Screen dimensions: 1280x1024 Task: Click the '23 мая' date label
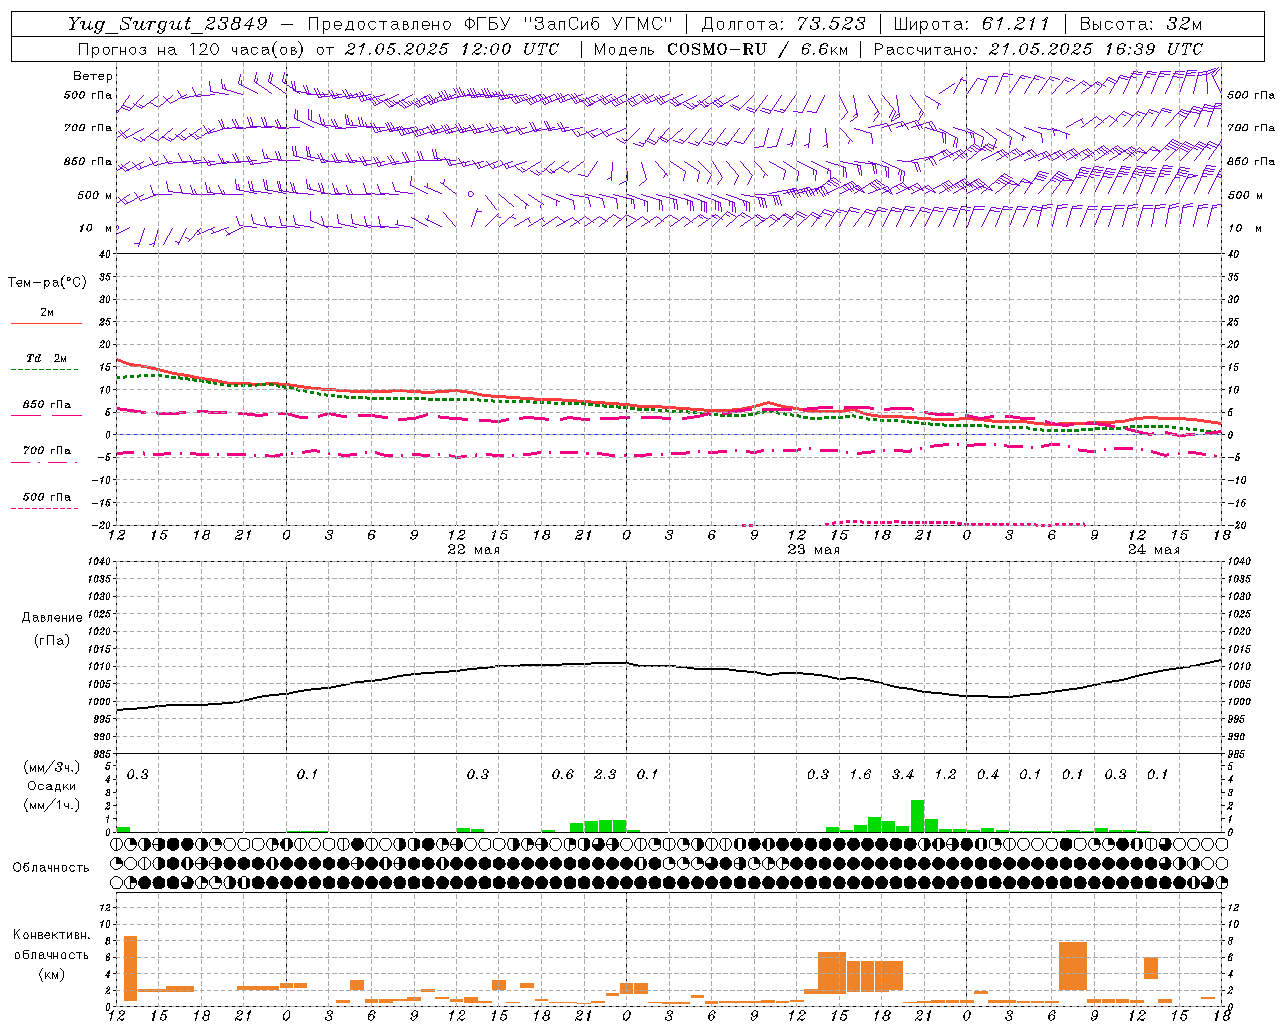tap(814, 550)
